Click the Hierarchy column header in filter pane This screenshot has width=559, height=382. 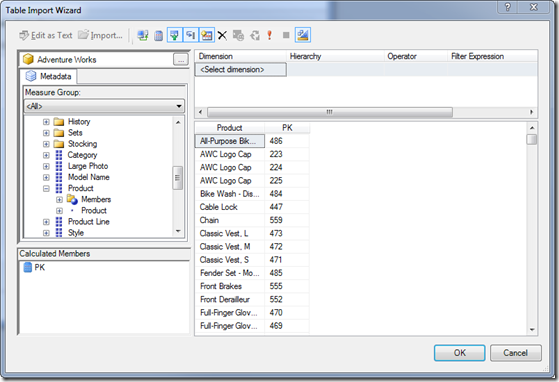[x=335, y=56]
